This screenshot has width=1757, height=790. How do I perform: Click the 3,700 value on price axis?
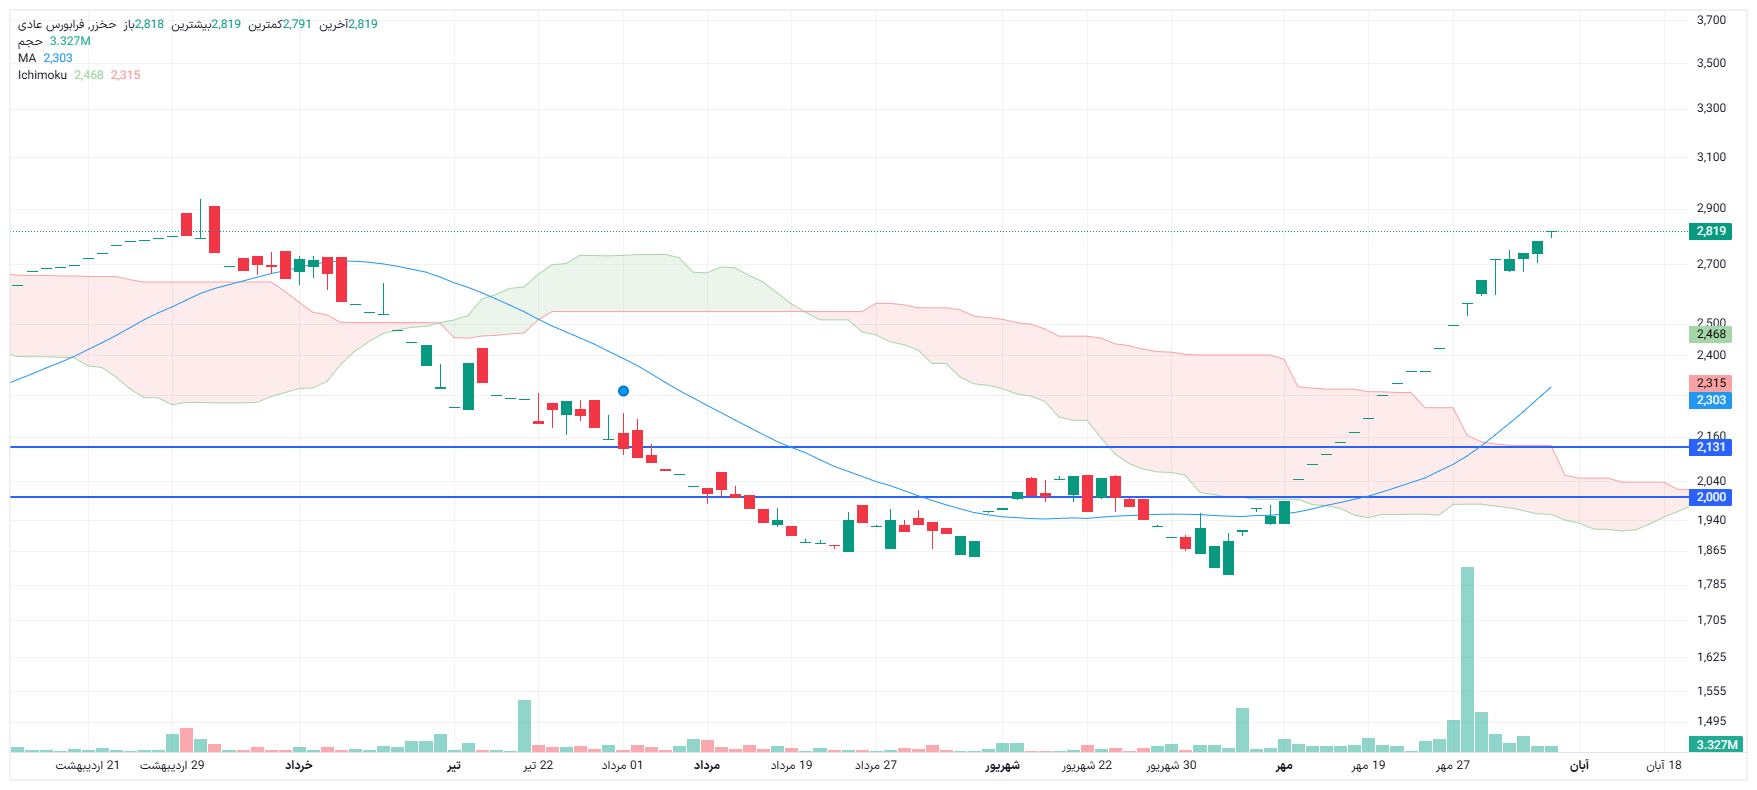click(x=1711, y=20)
